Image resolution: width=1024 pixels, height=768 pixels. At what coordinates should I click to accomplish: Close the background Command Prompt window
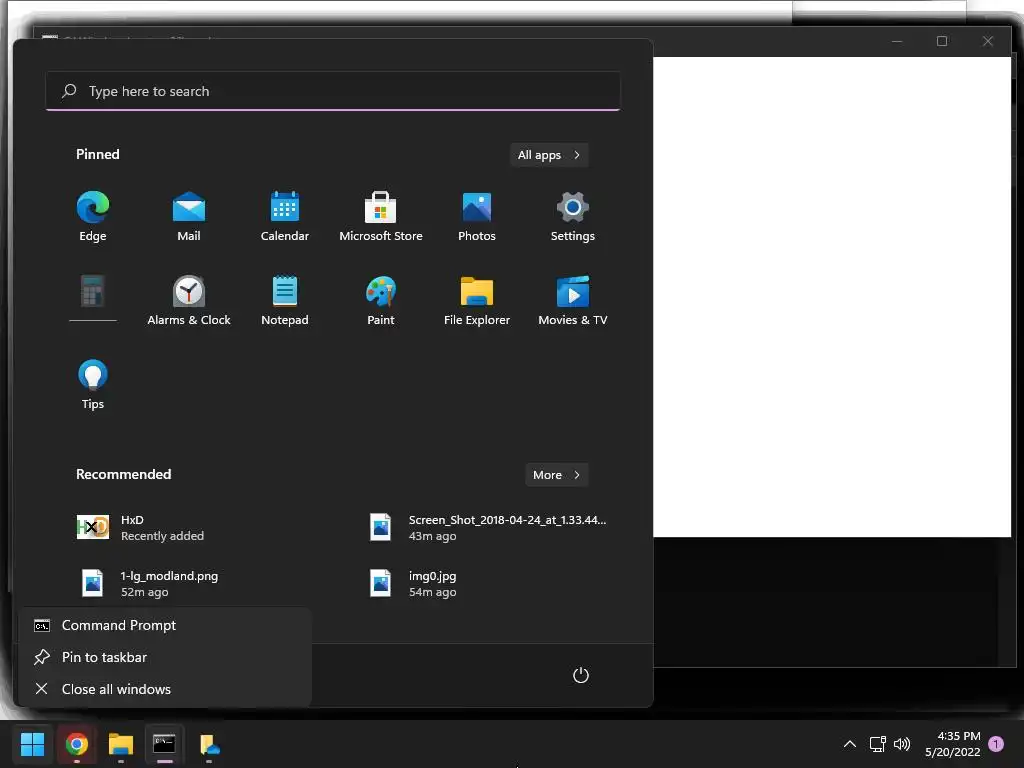[x=987, y=41]
